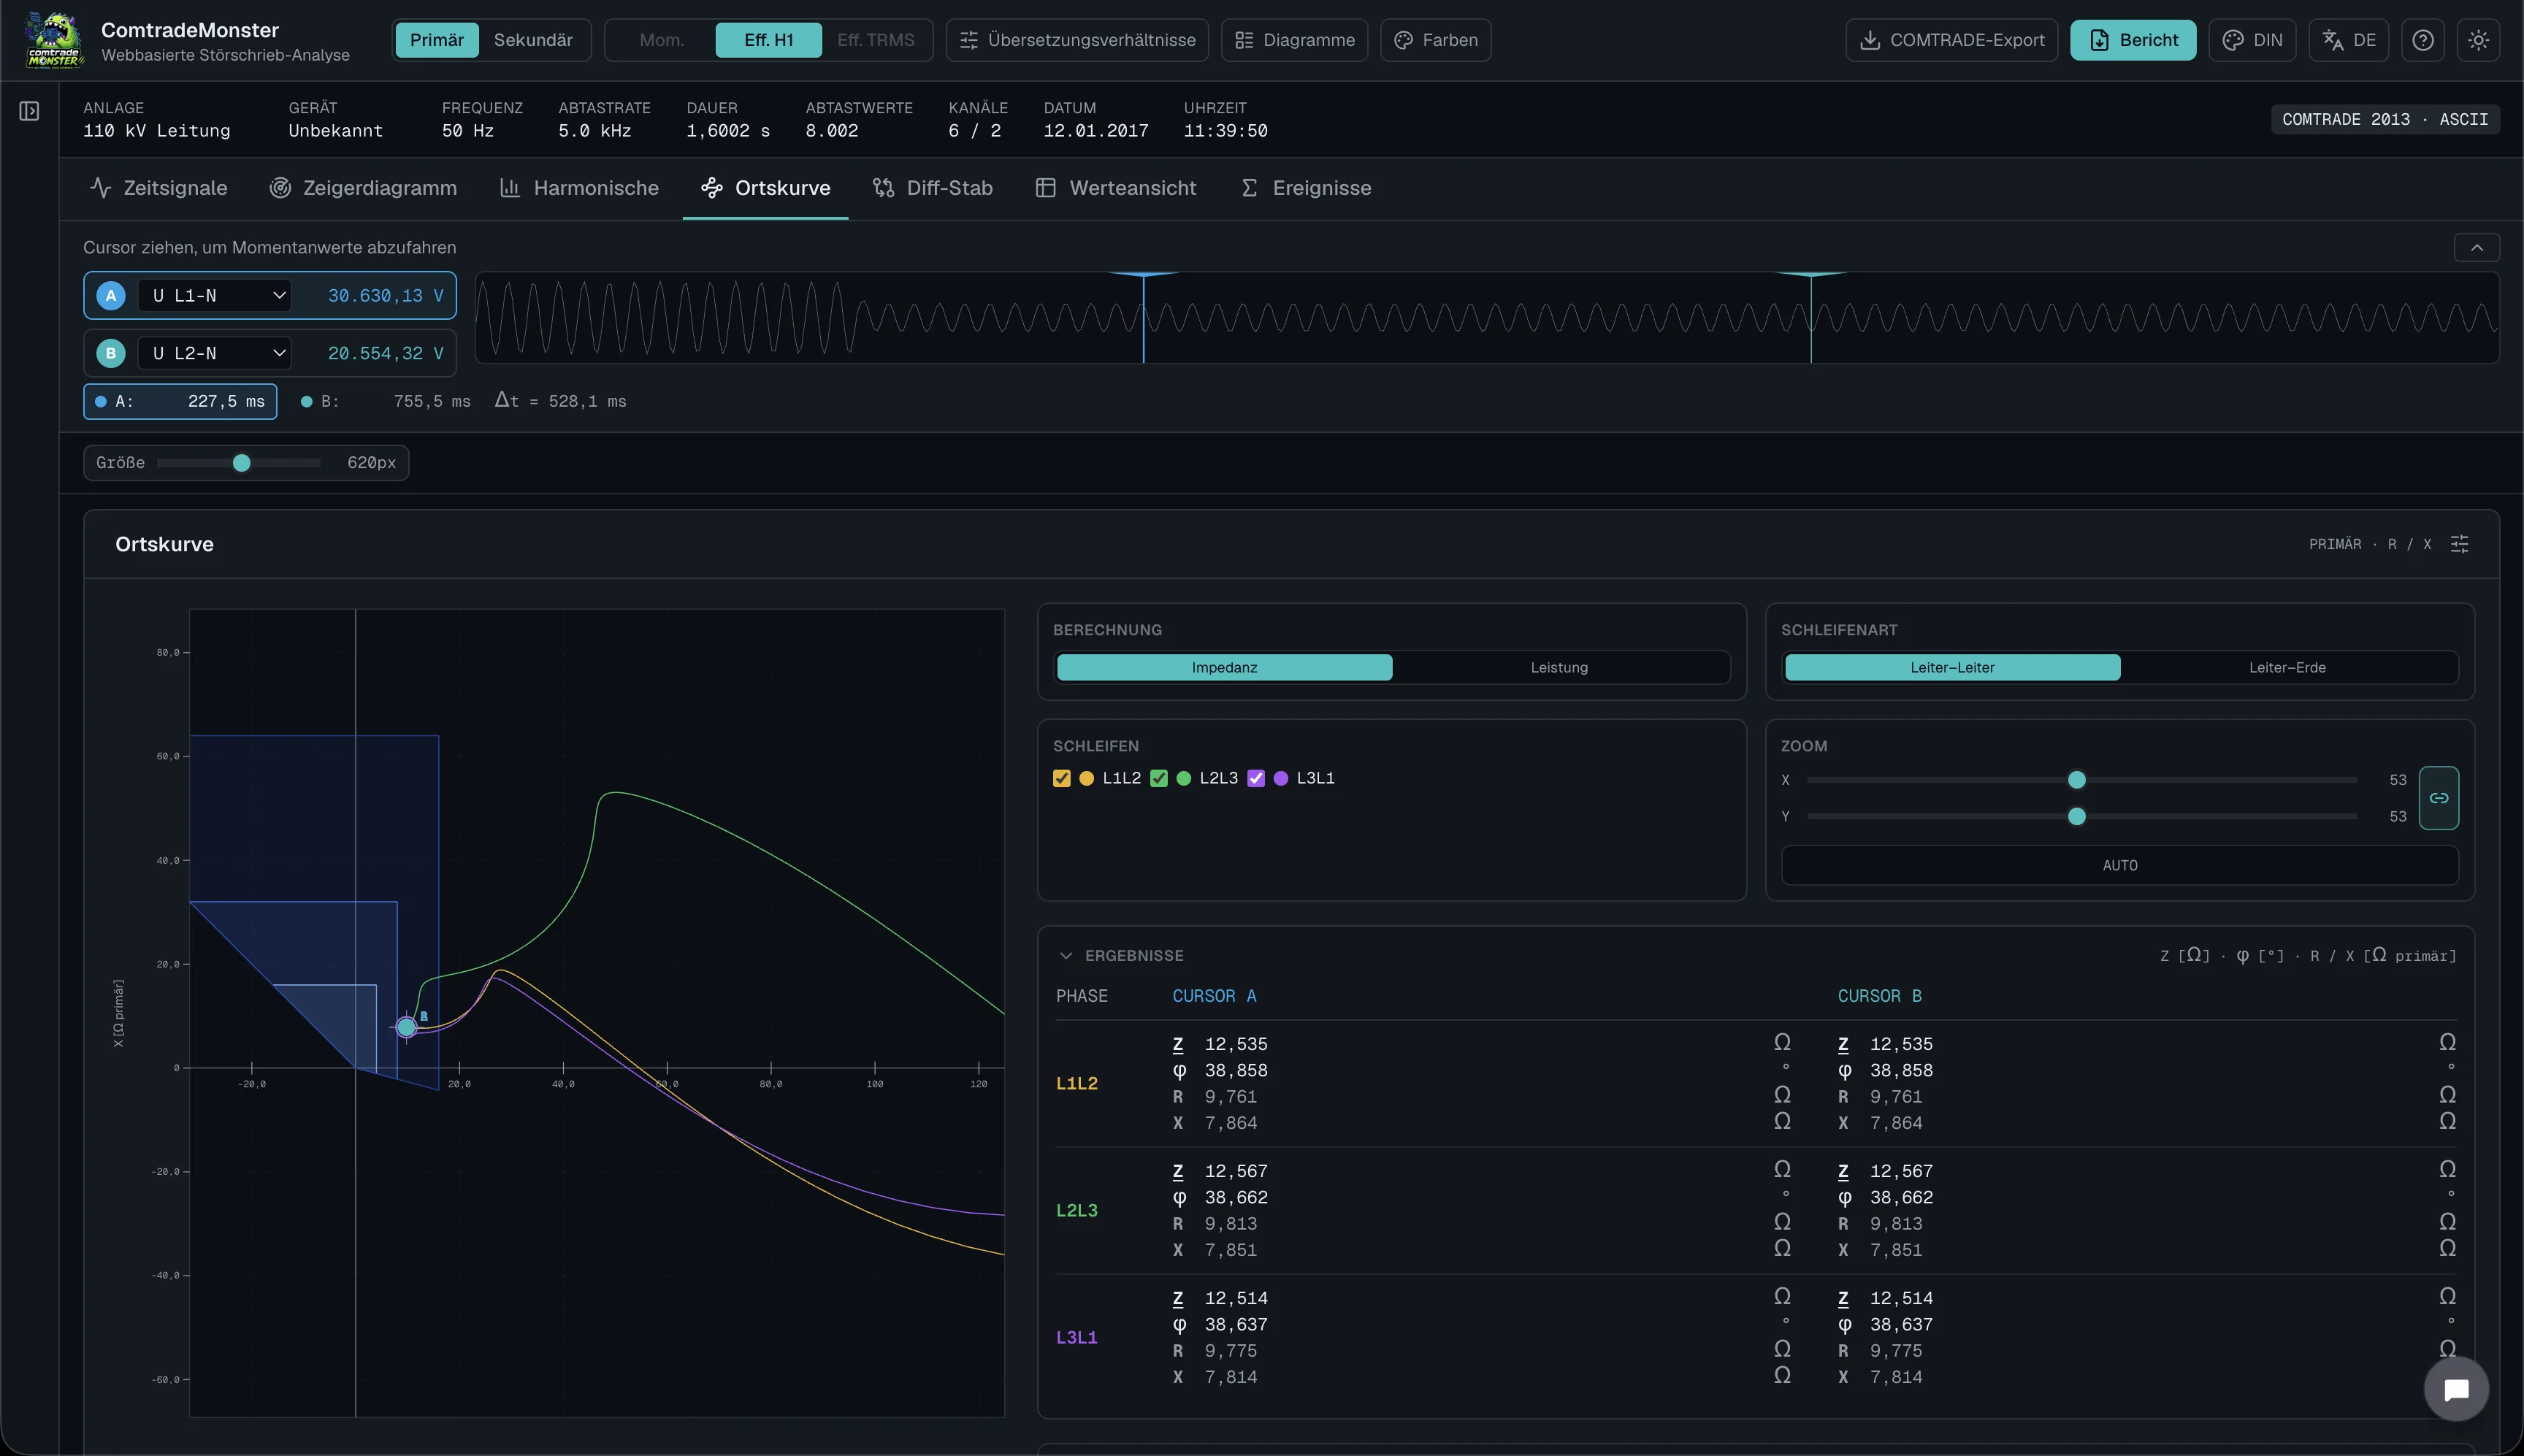
Task: Click the L1L2 phase row label
Action: click(1077, 1084)
